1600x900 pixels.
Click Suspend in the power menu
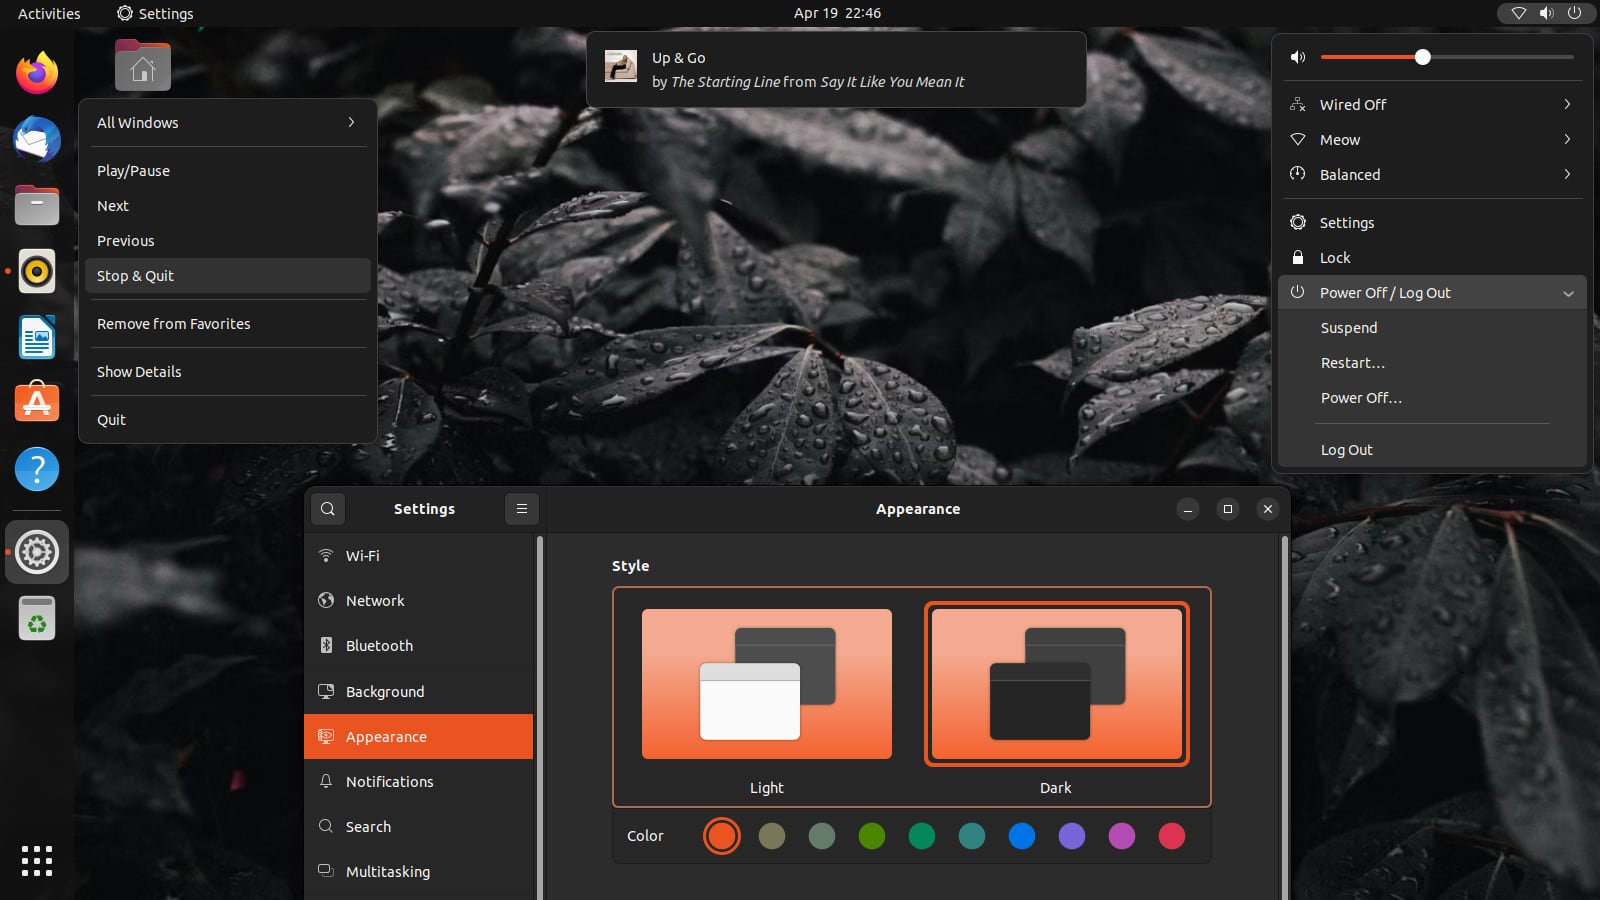pos(1348,327)
